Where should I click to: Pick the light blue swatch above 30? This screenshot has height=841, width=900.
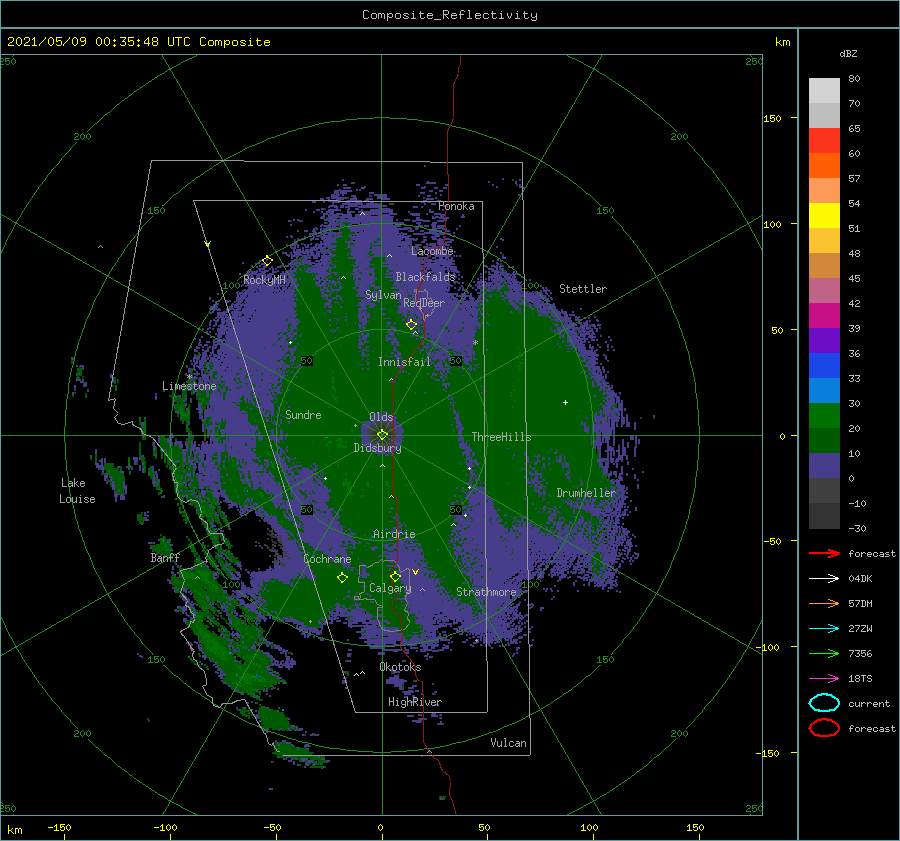(x=824, y=390)
